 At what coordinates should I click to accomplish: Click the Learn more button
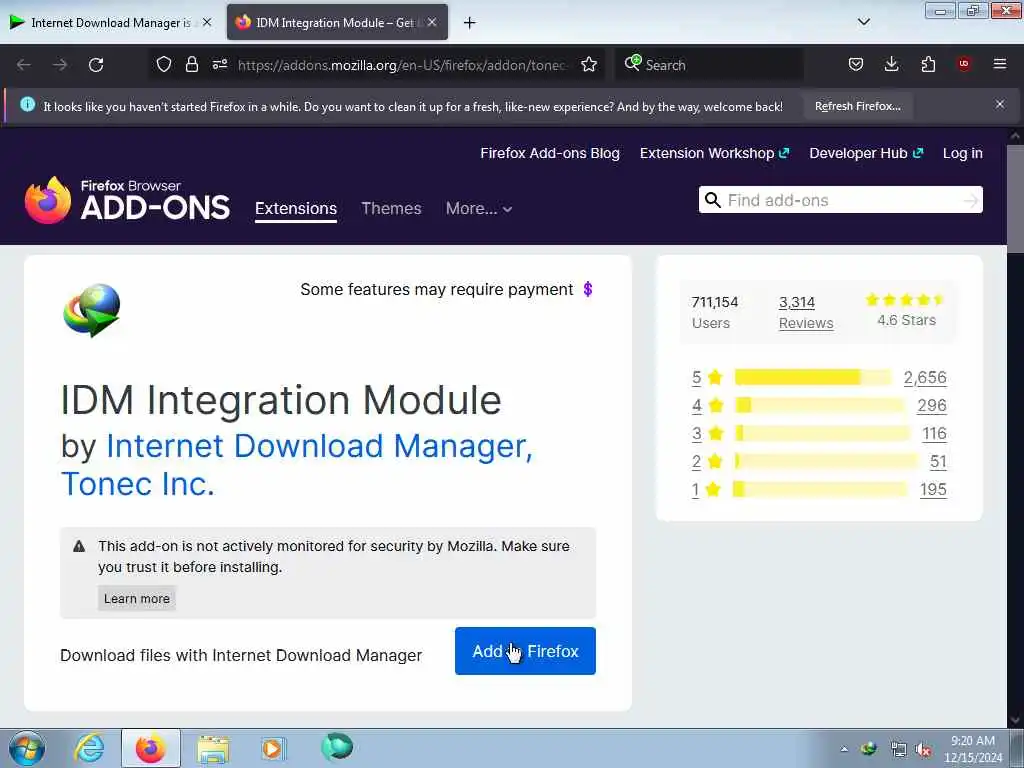(x=136, y=598)
